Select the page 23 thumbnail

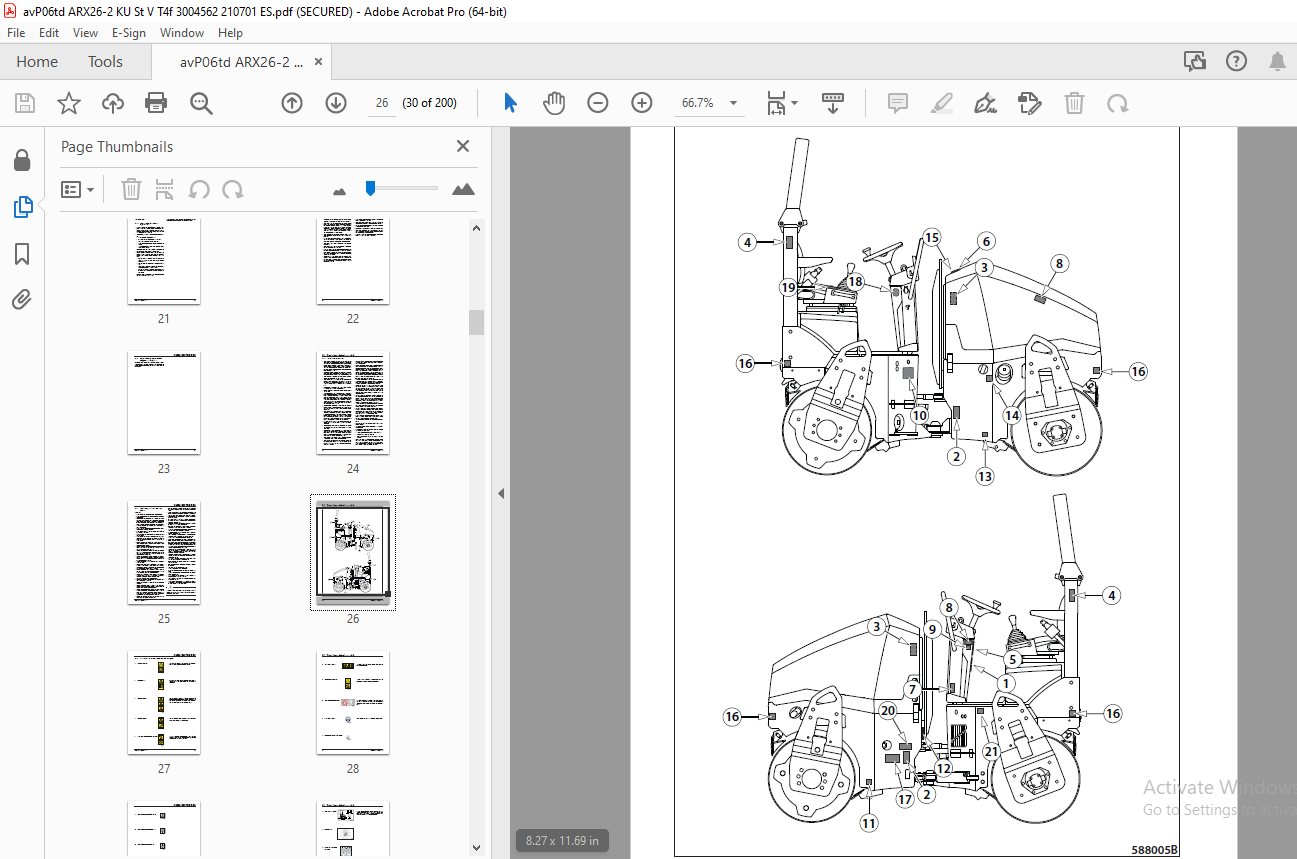164,403
